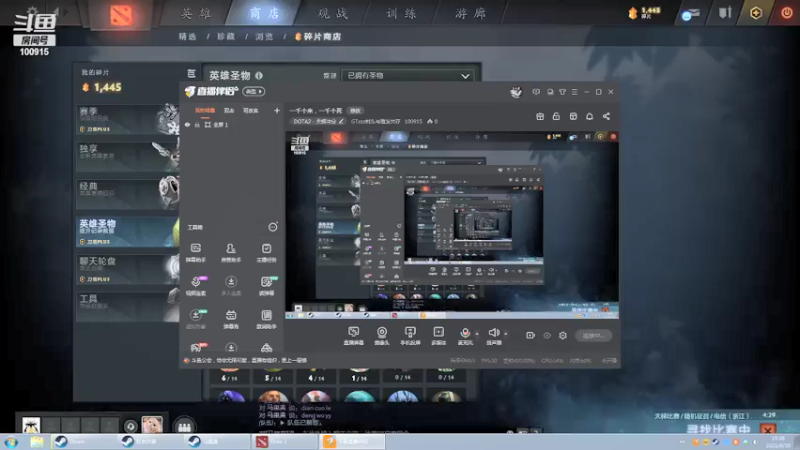Click the share icon above preview
Image resolution: width=800 pixels, height=450 pixels.
[606, 116]
